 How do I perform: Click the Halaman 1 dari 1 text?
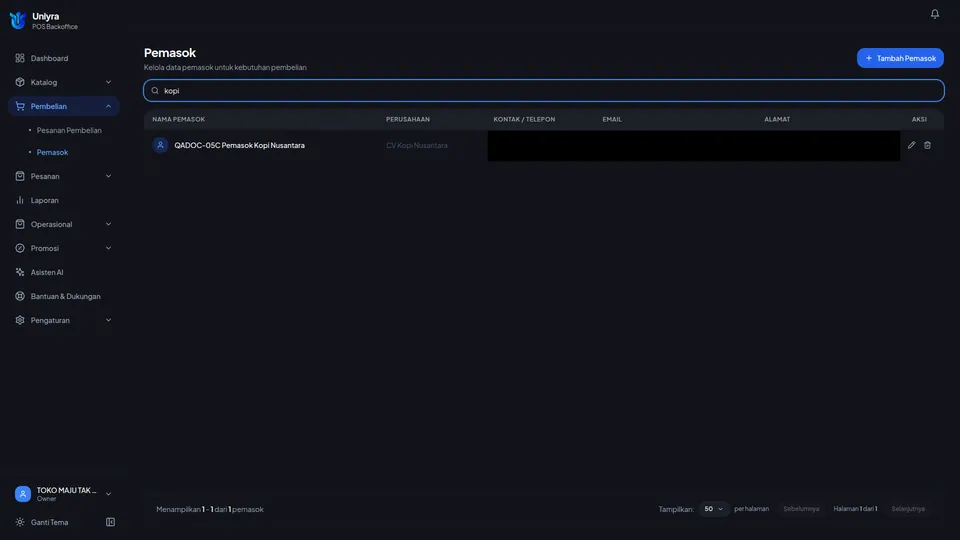[x=855, y=509]
